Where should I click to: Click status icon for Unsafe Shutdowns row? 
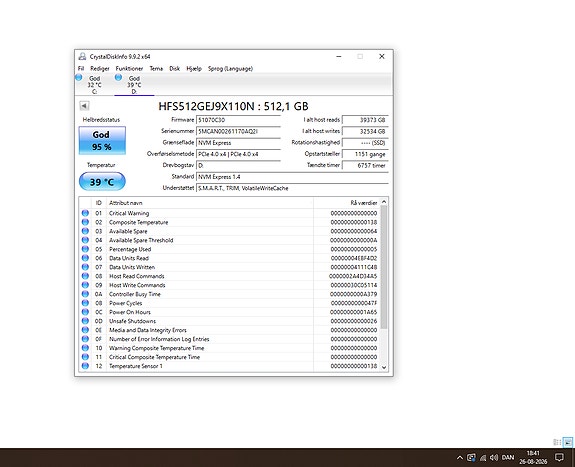click(85, 321)
